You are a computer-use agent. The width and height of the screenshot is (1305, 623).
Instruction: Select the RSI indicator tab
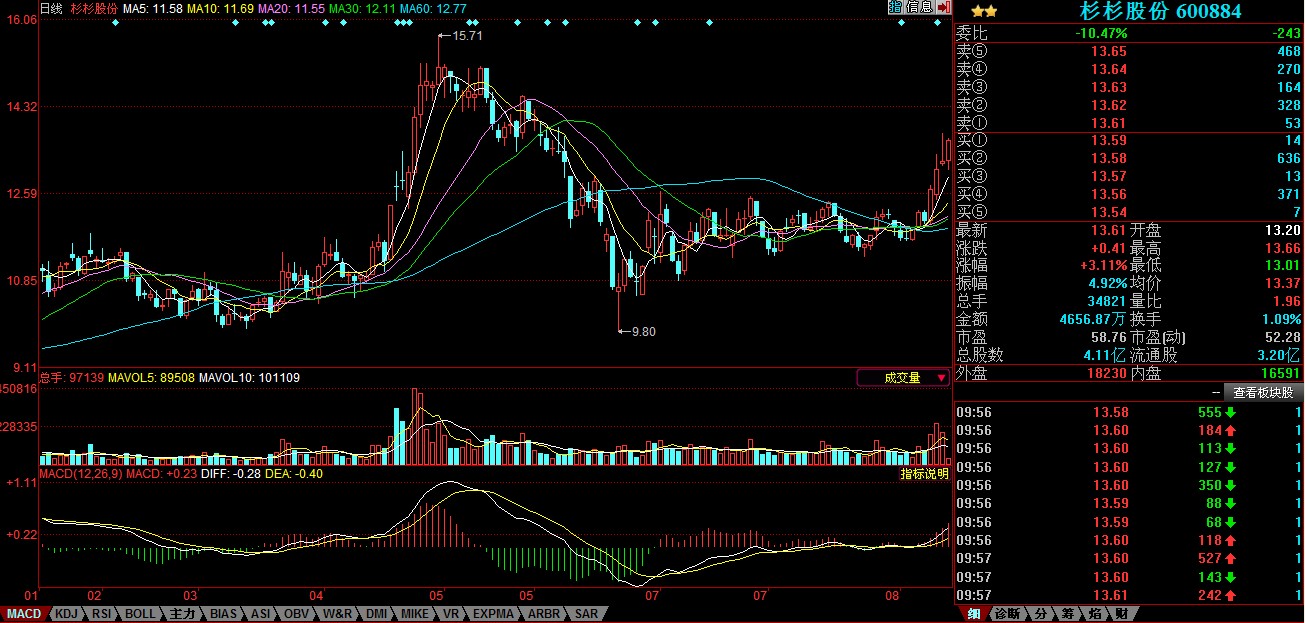click(x=101, y=613)
